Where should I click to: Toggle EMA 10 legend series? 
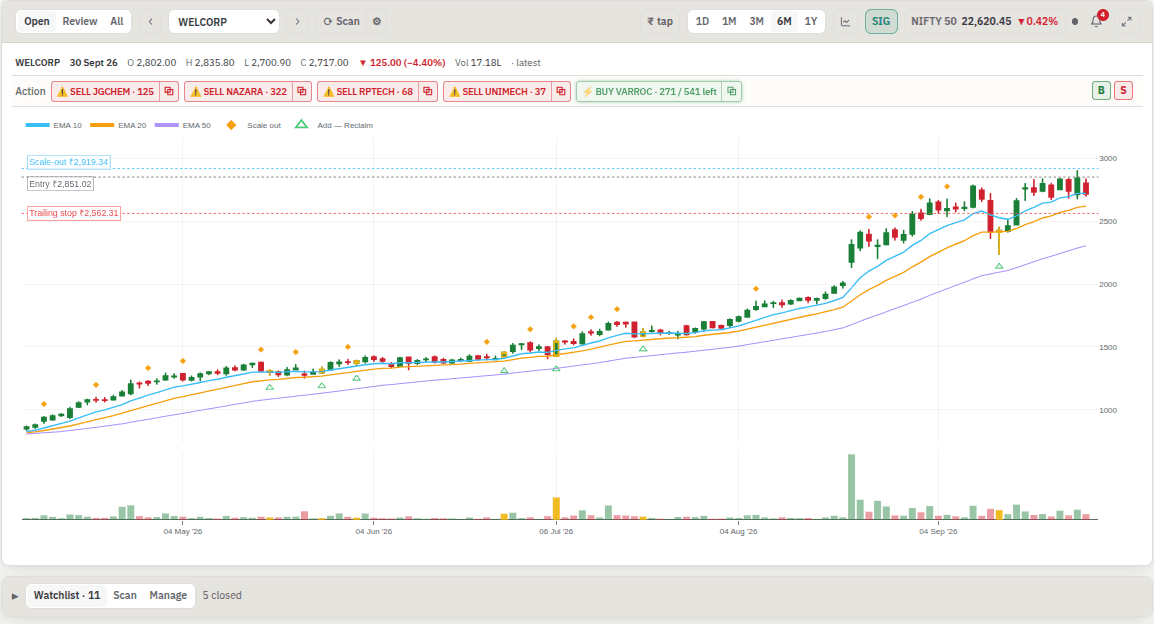[x=54, y=125]
